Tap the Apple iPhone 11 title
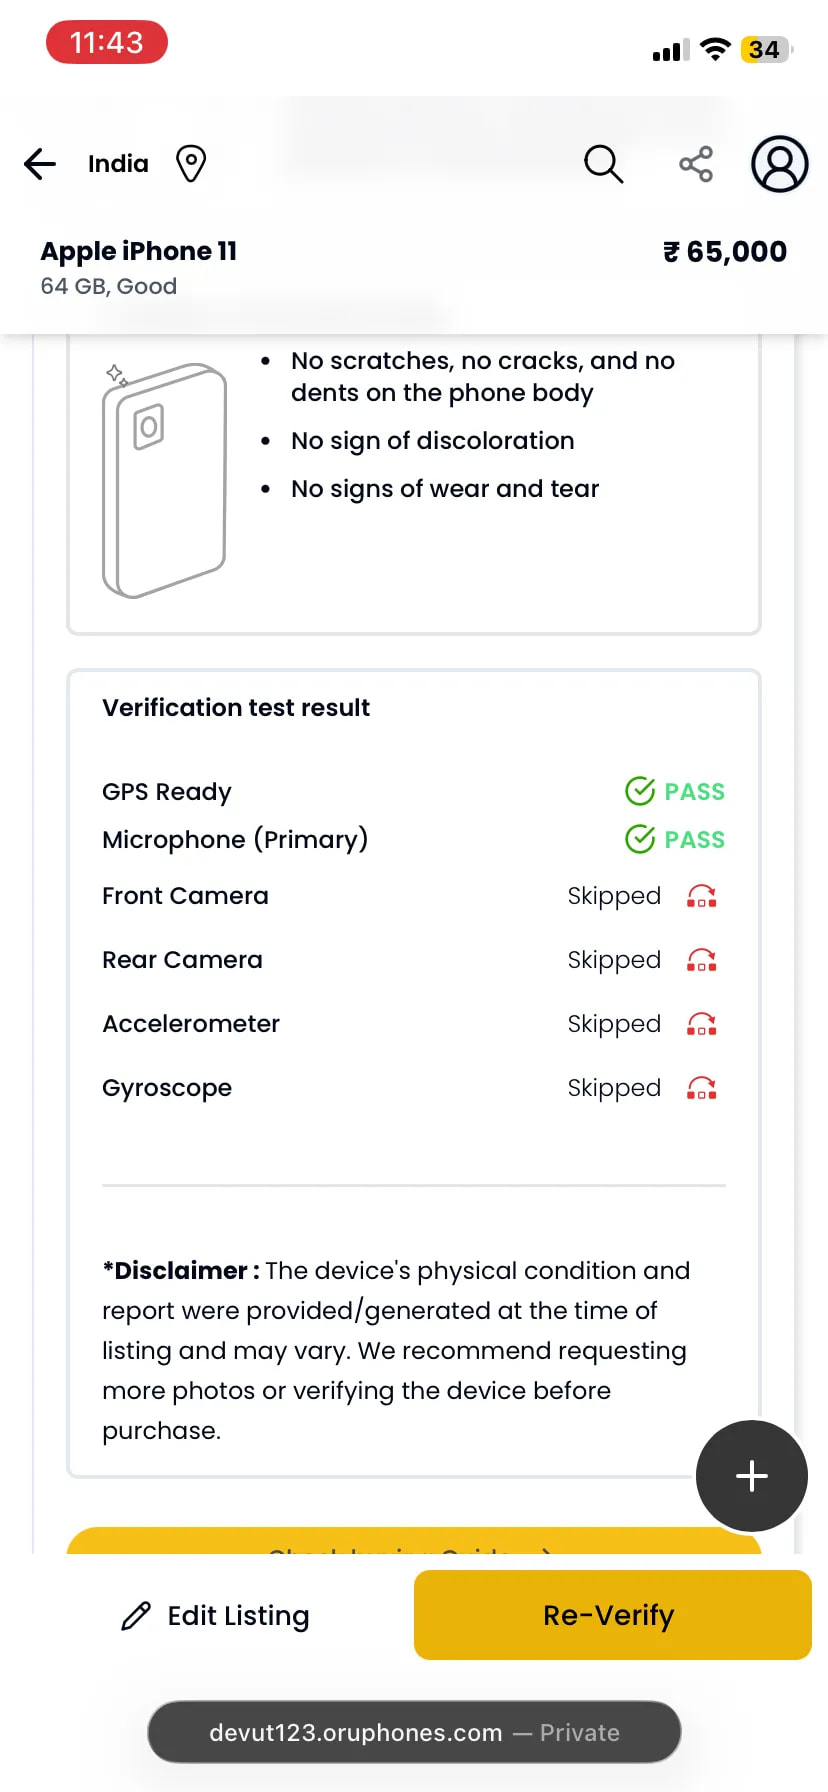Viewport: 828px width, 1792px height. tap(139, 251)
